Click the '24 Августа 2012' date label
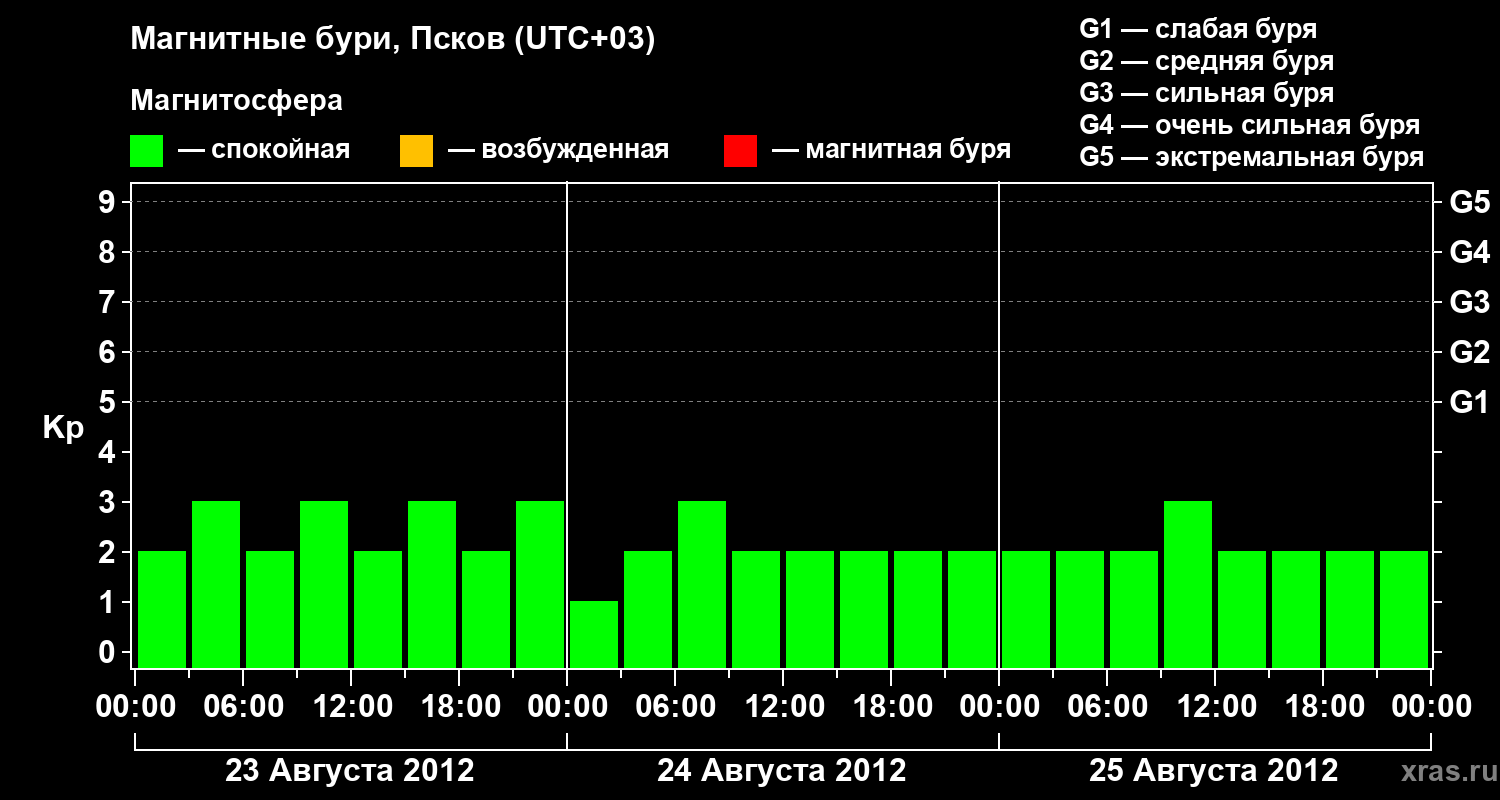The height and width of the screenshot is (800, 1500). tap(782, 771)
